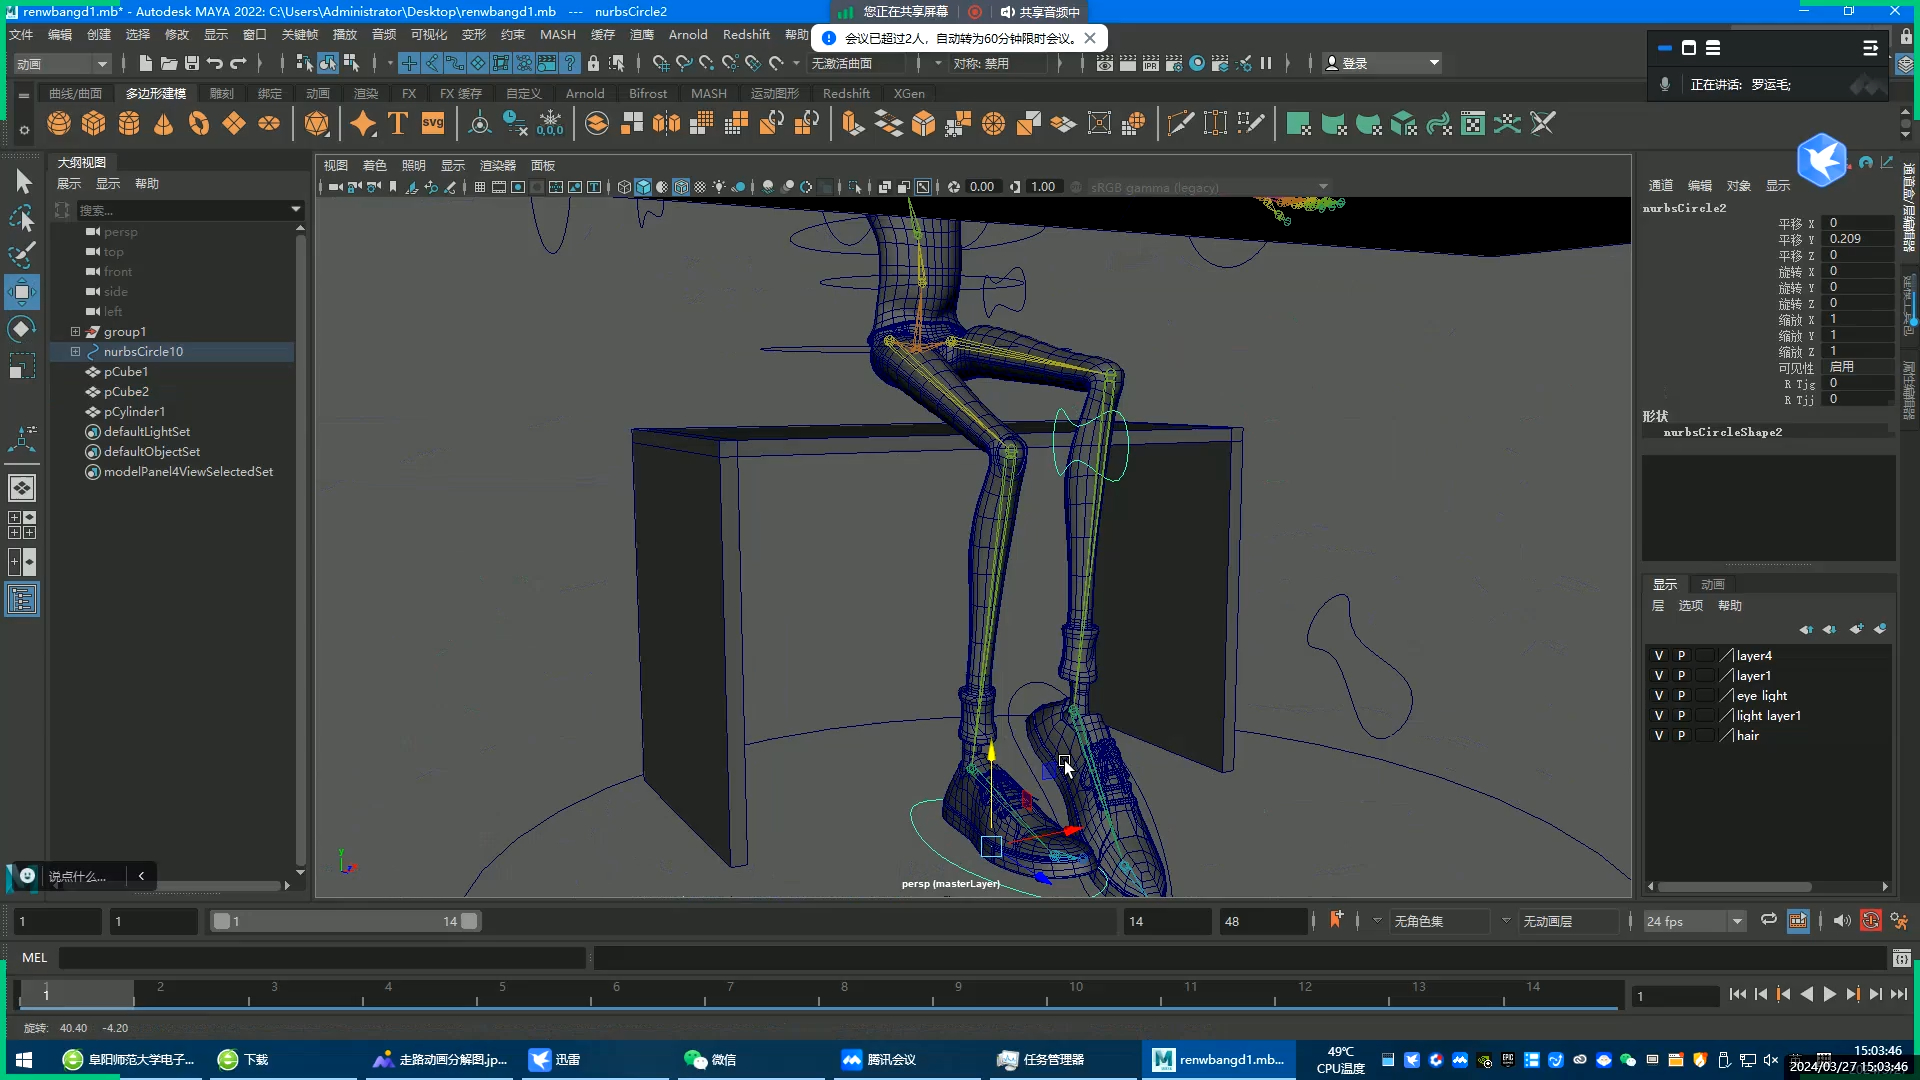This screenshot has width=1920, height=1080.
Task: Switch to the 绑定 shelf tab
Action: pos(270,94)
